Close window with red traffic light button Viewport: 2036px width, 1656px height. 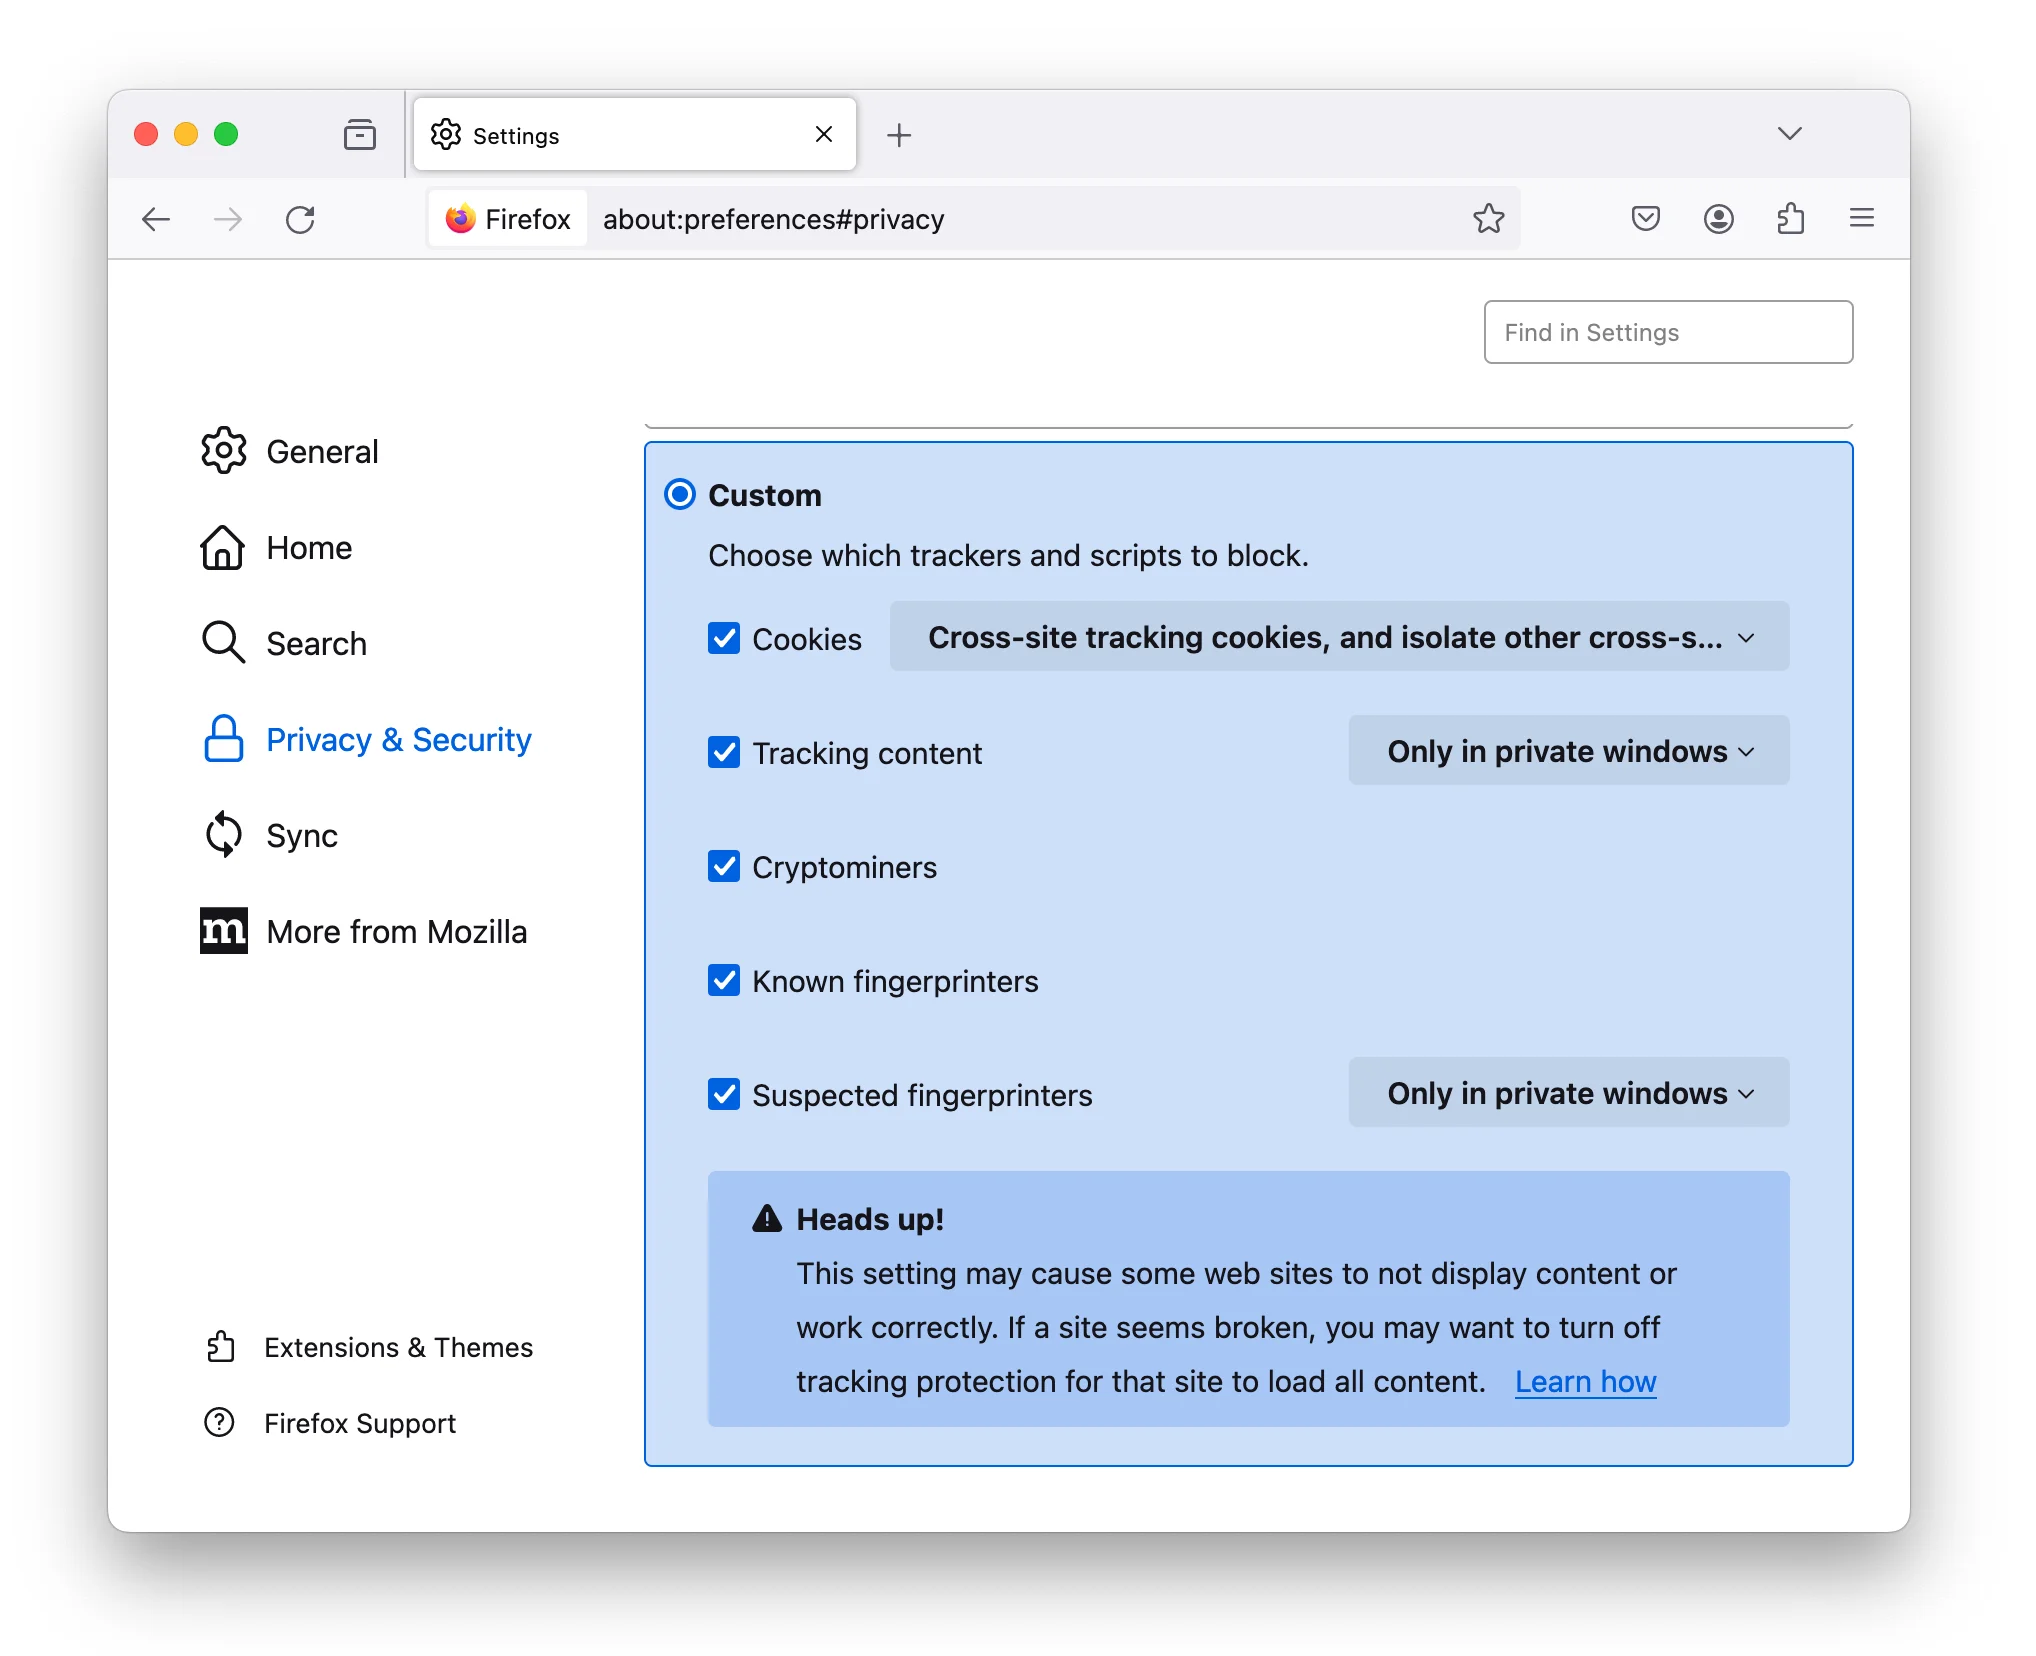coord(146,134)
